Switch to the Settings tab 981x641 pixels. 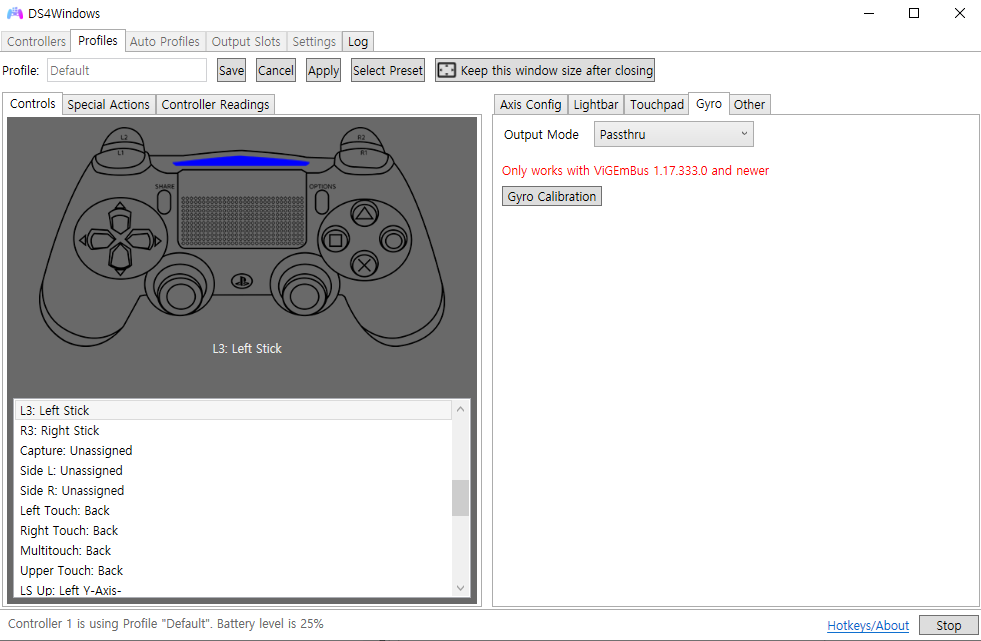coord(314,41)
